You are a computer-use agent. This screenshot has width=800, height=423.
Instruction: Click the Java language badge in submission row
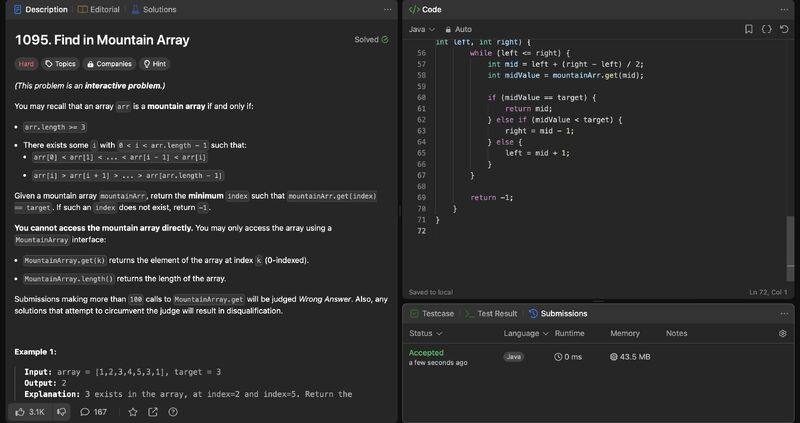pos(513,357)
